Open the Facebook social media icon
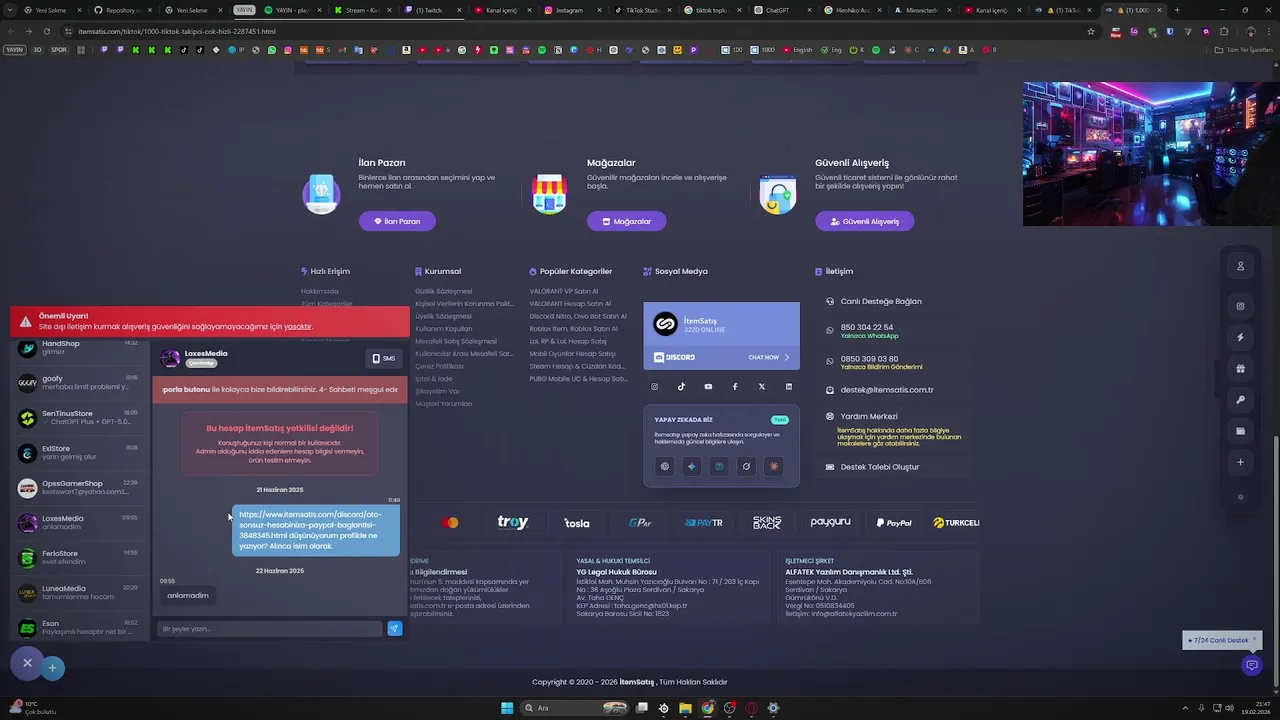This screenshot has height=720, width=1280. (x=735, y=386)
